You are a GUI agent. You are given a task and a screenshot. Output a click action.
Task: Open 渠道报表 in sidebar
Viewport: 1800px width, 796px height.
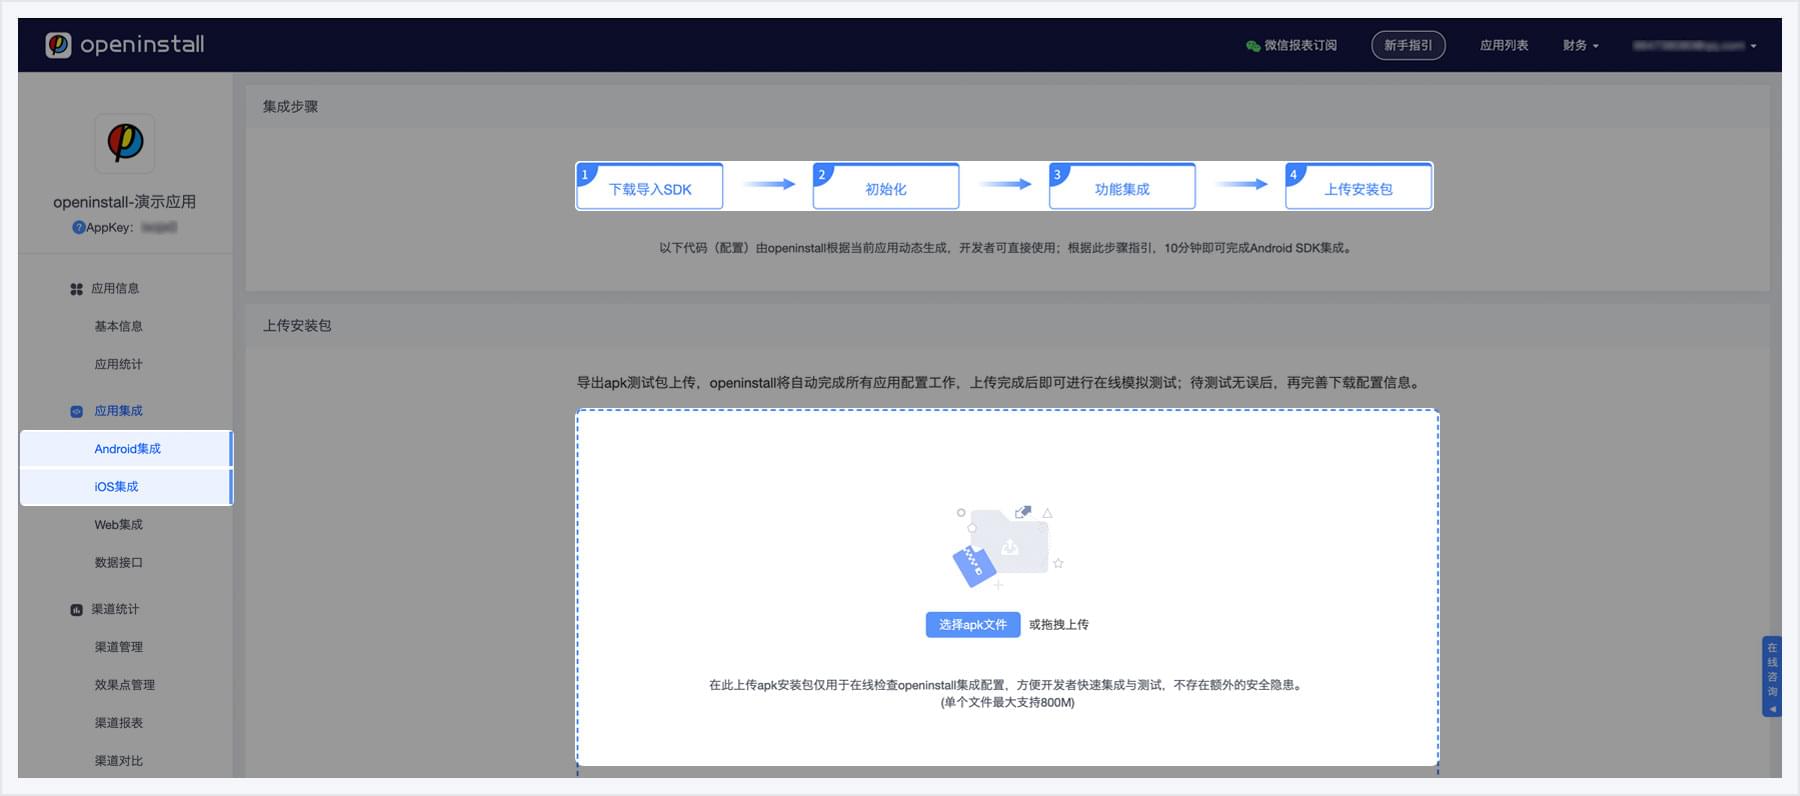coord(118,723)
